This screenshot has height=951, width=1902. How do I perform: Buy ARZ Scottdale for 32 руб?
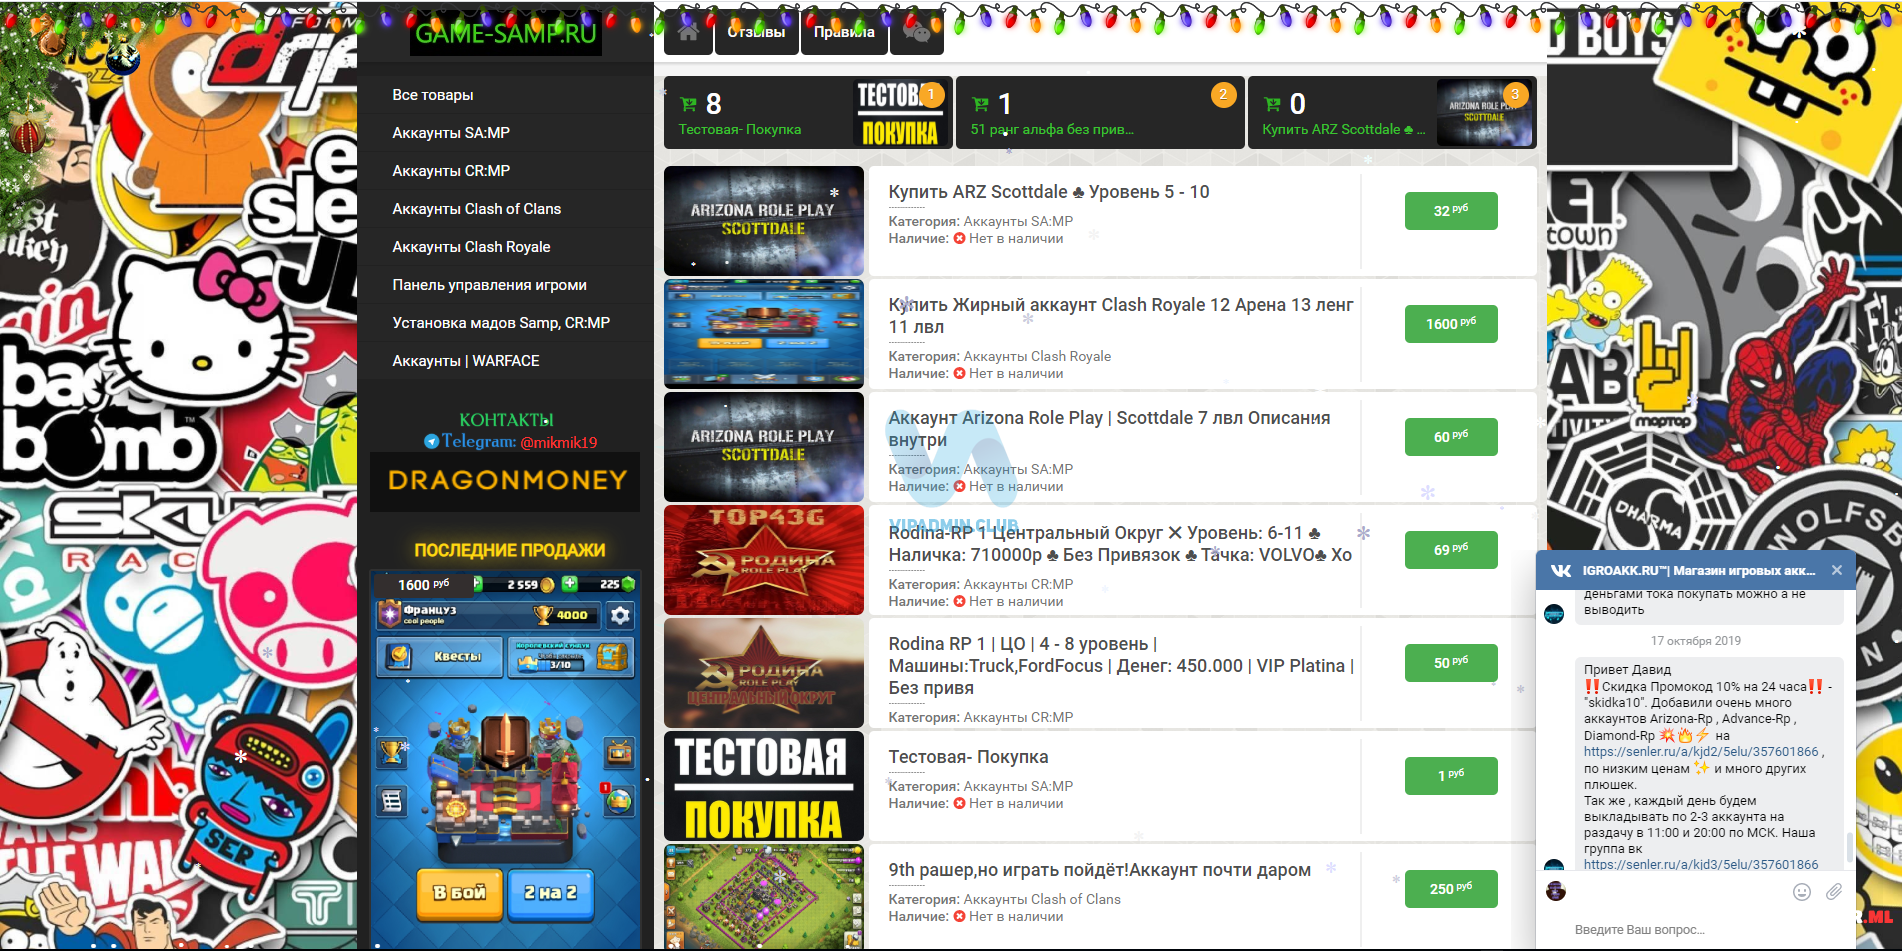[x=1451, y=211]
